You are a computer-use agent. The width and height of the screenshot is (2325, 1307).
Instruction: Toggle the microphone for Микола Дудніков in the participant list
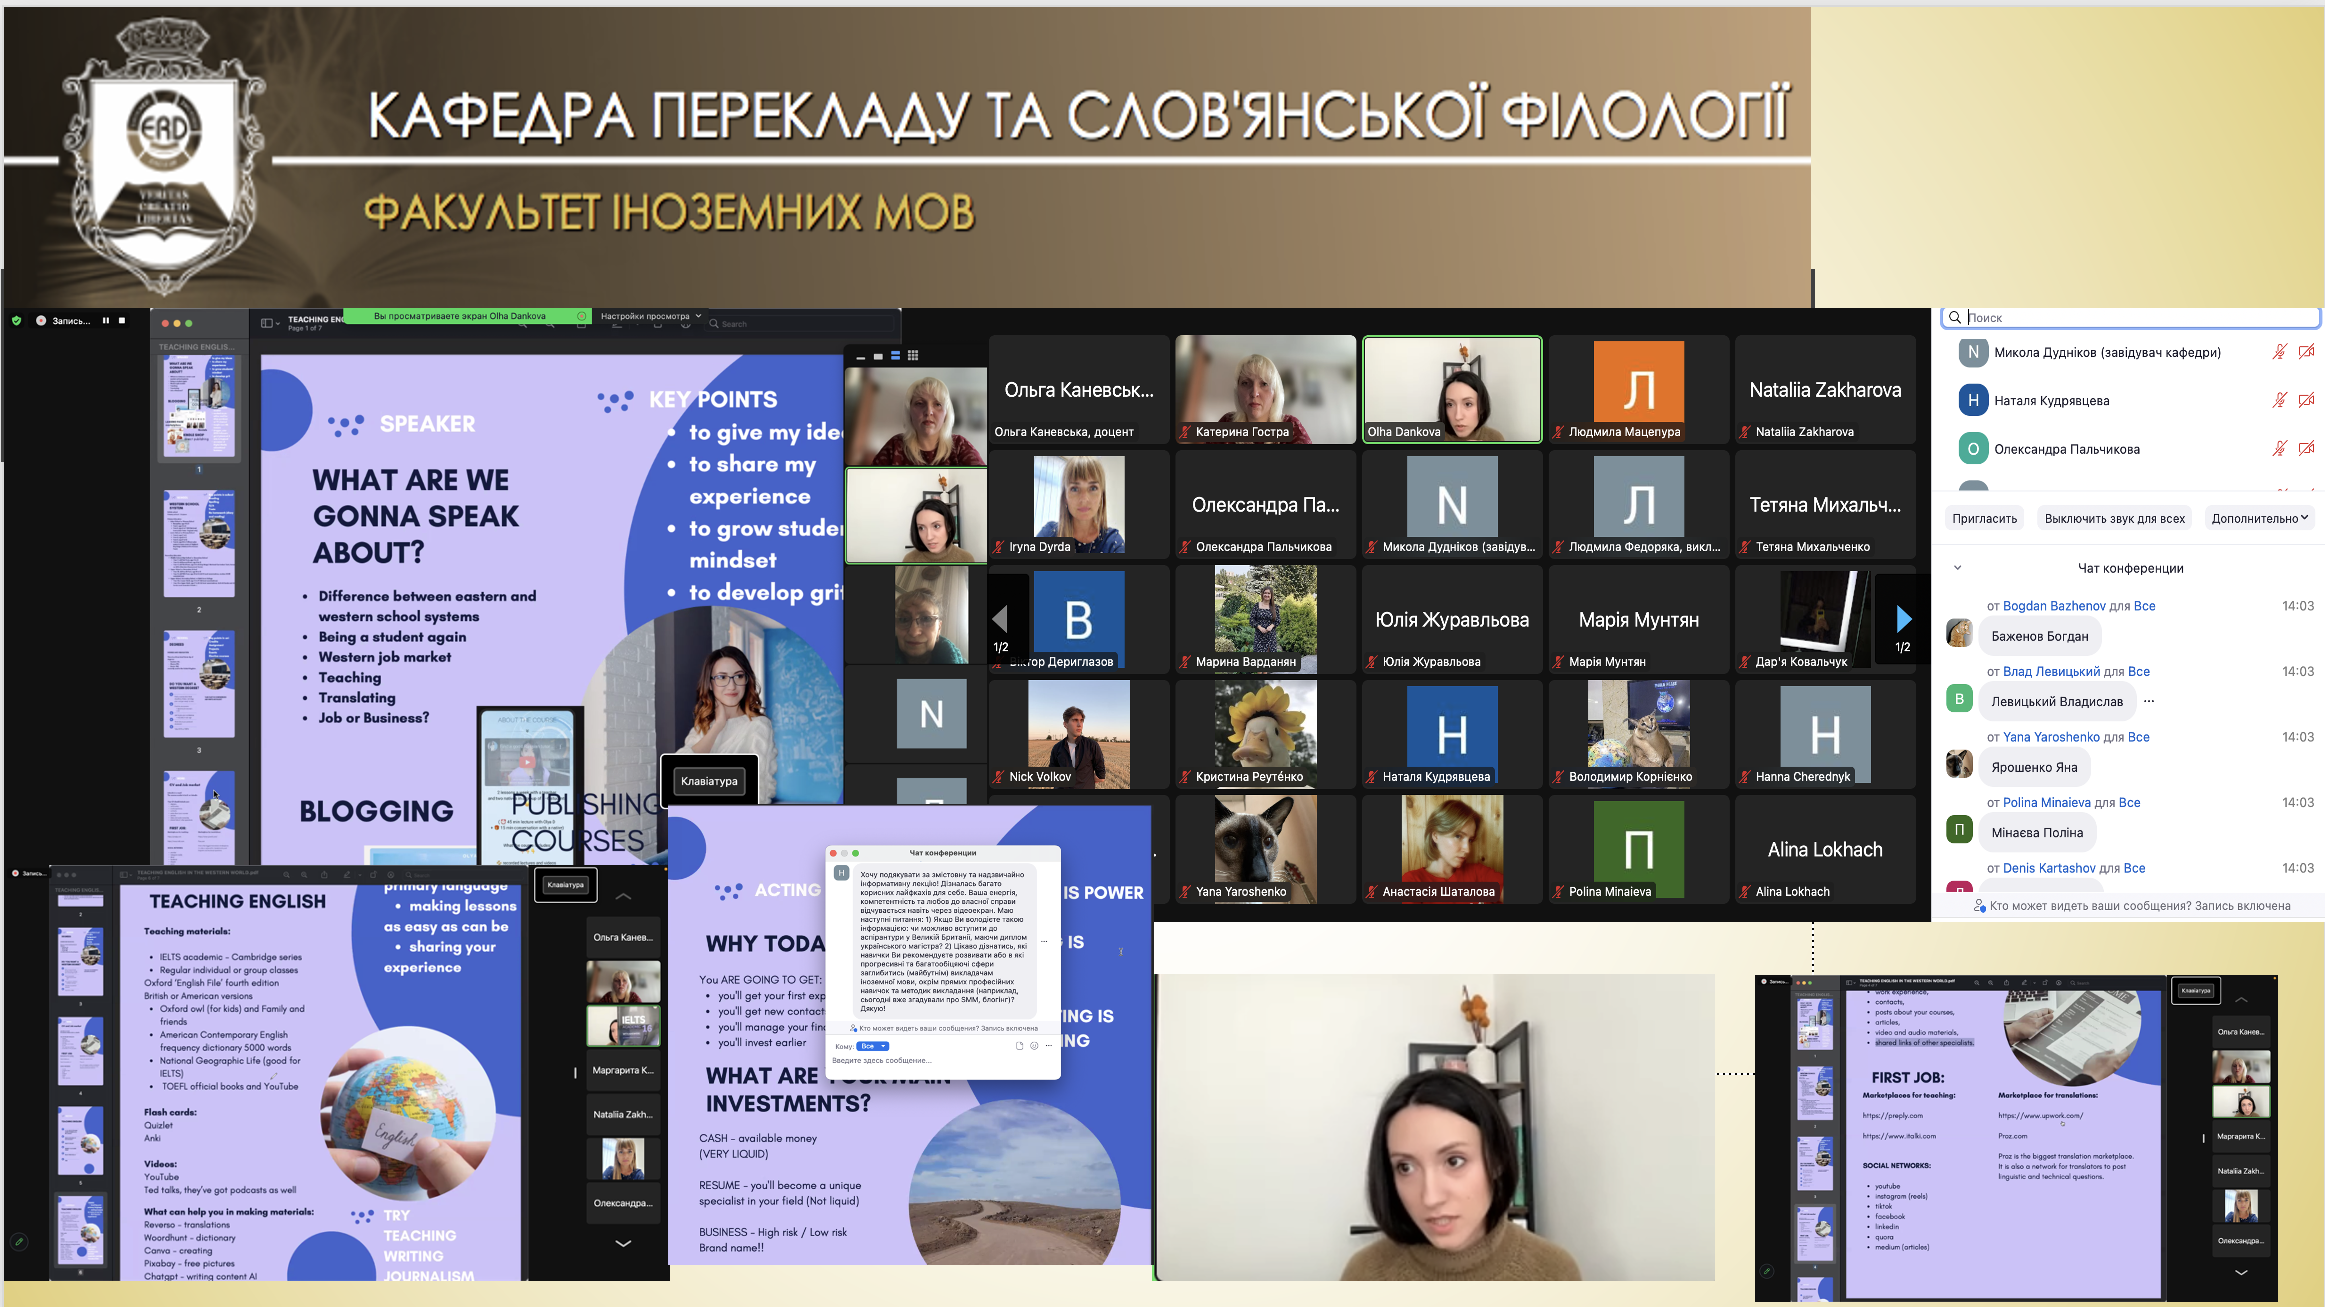[x=2279, y=352]
